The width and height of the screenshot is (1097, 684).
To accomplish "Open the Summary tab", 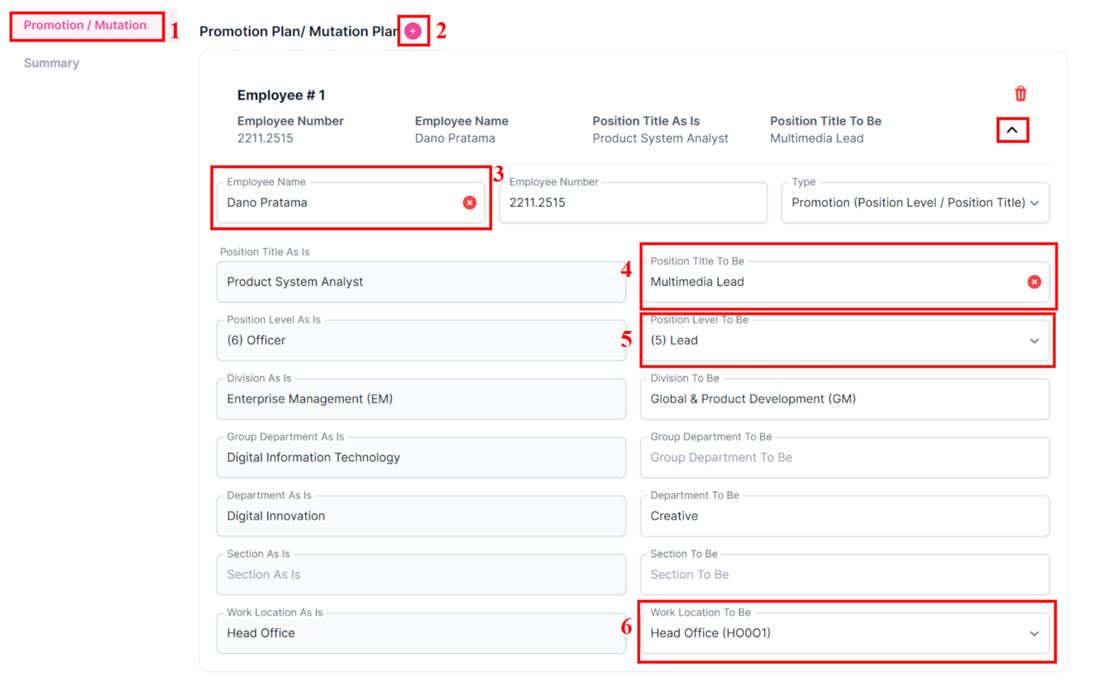I will [x=51, y=63].
